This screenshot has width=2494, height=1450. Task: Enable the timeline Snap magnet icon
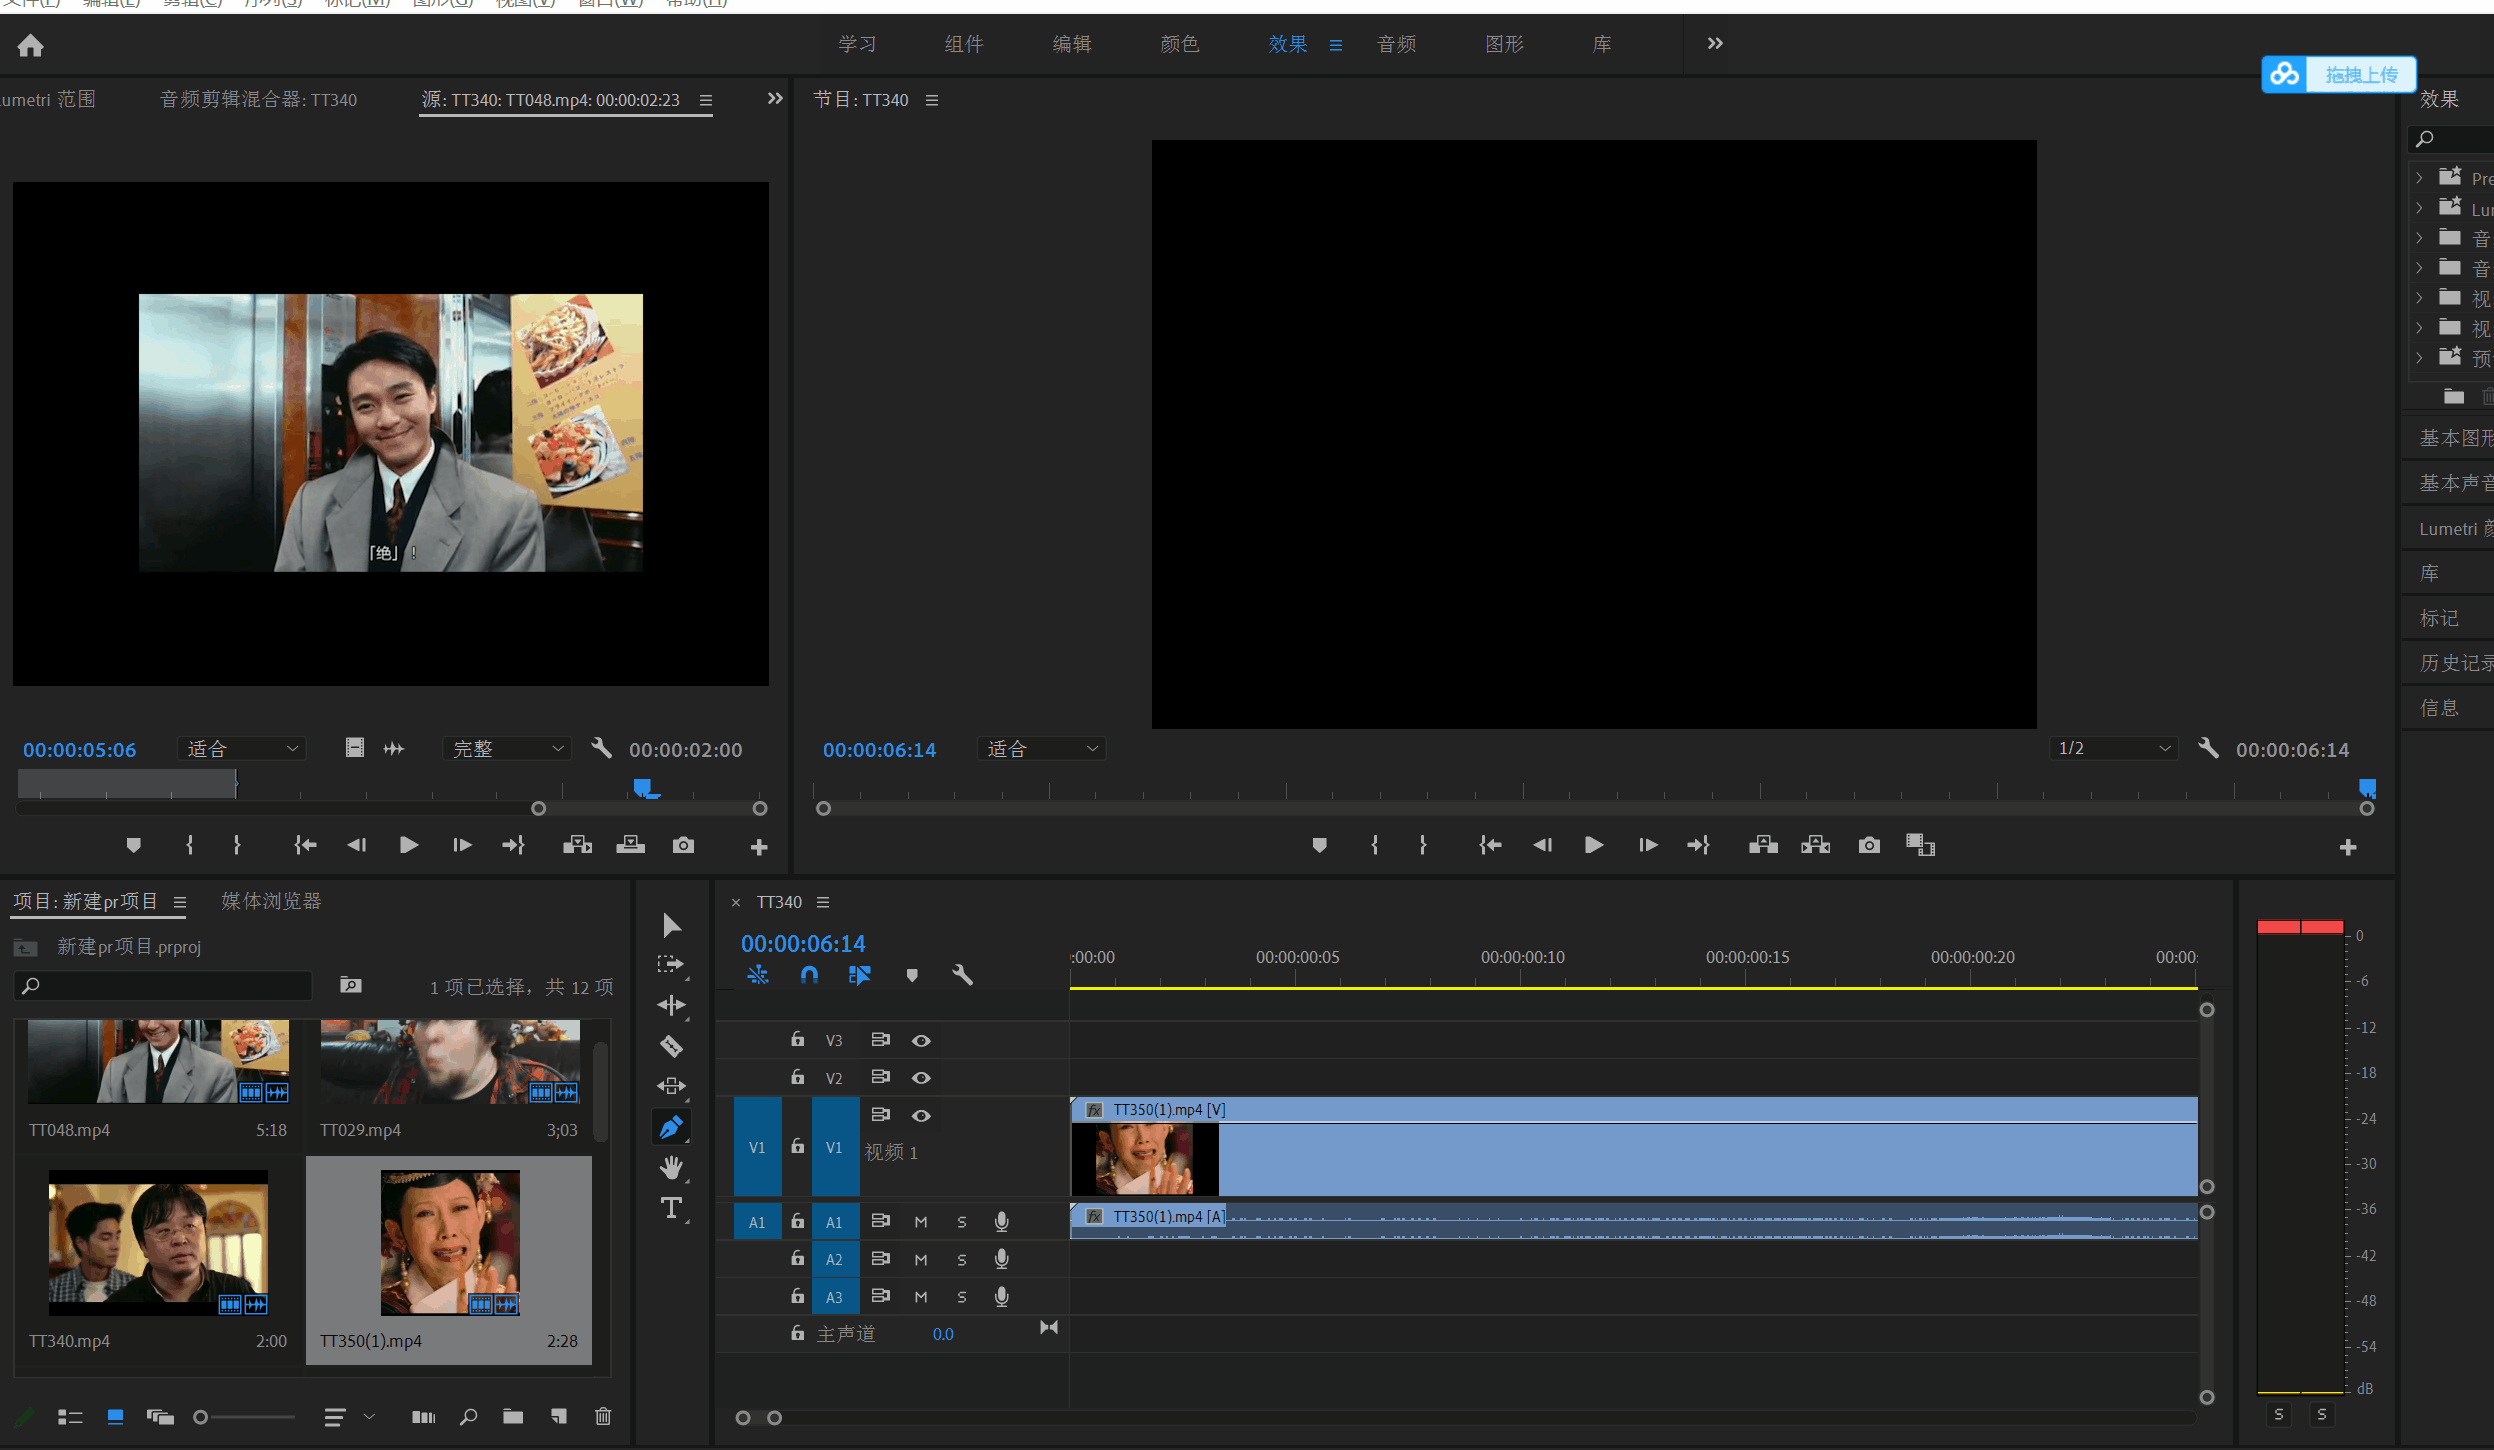pyautogui.click(x=809, y=974)
